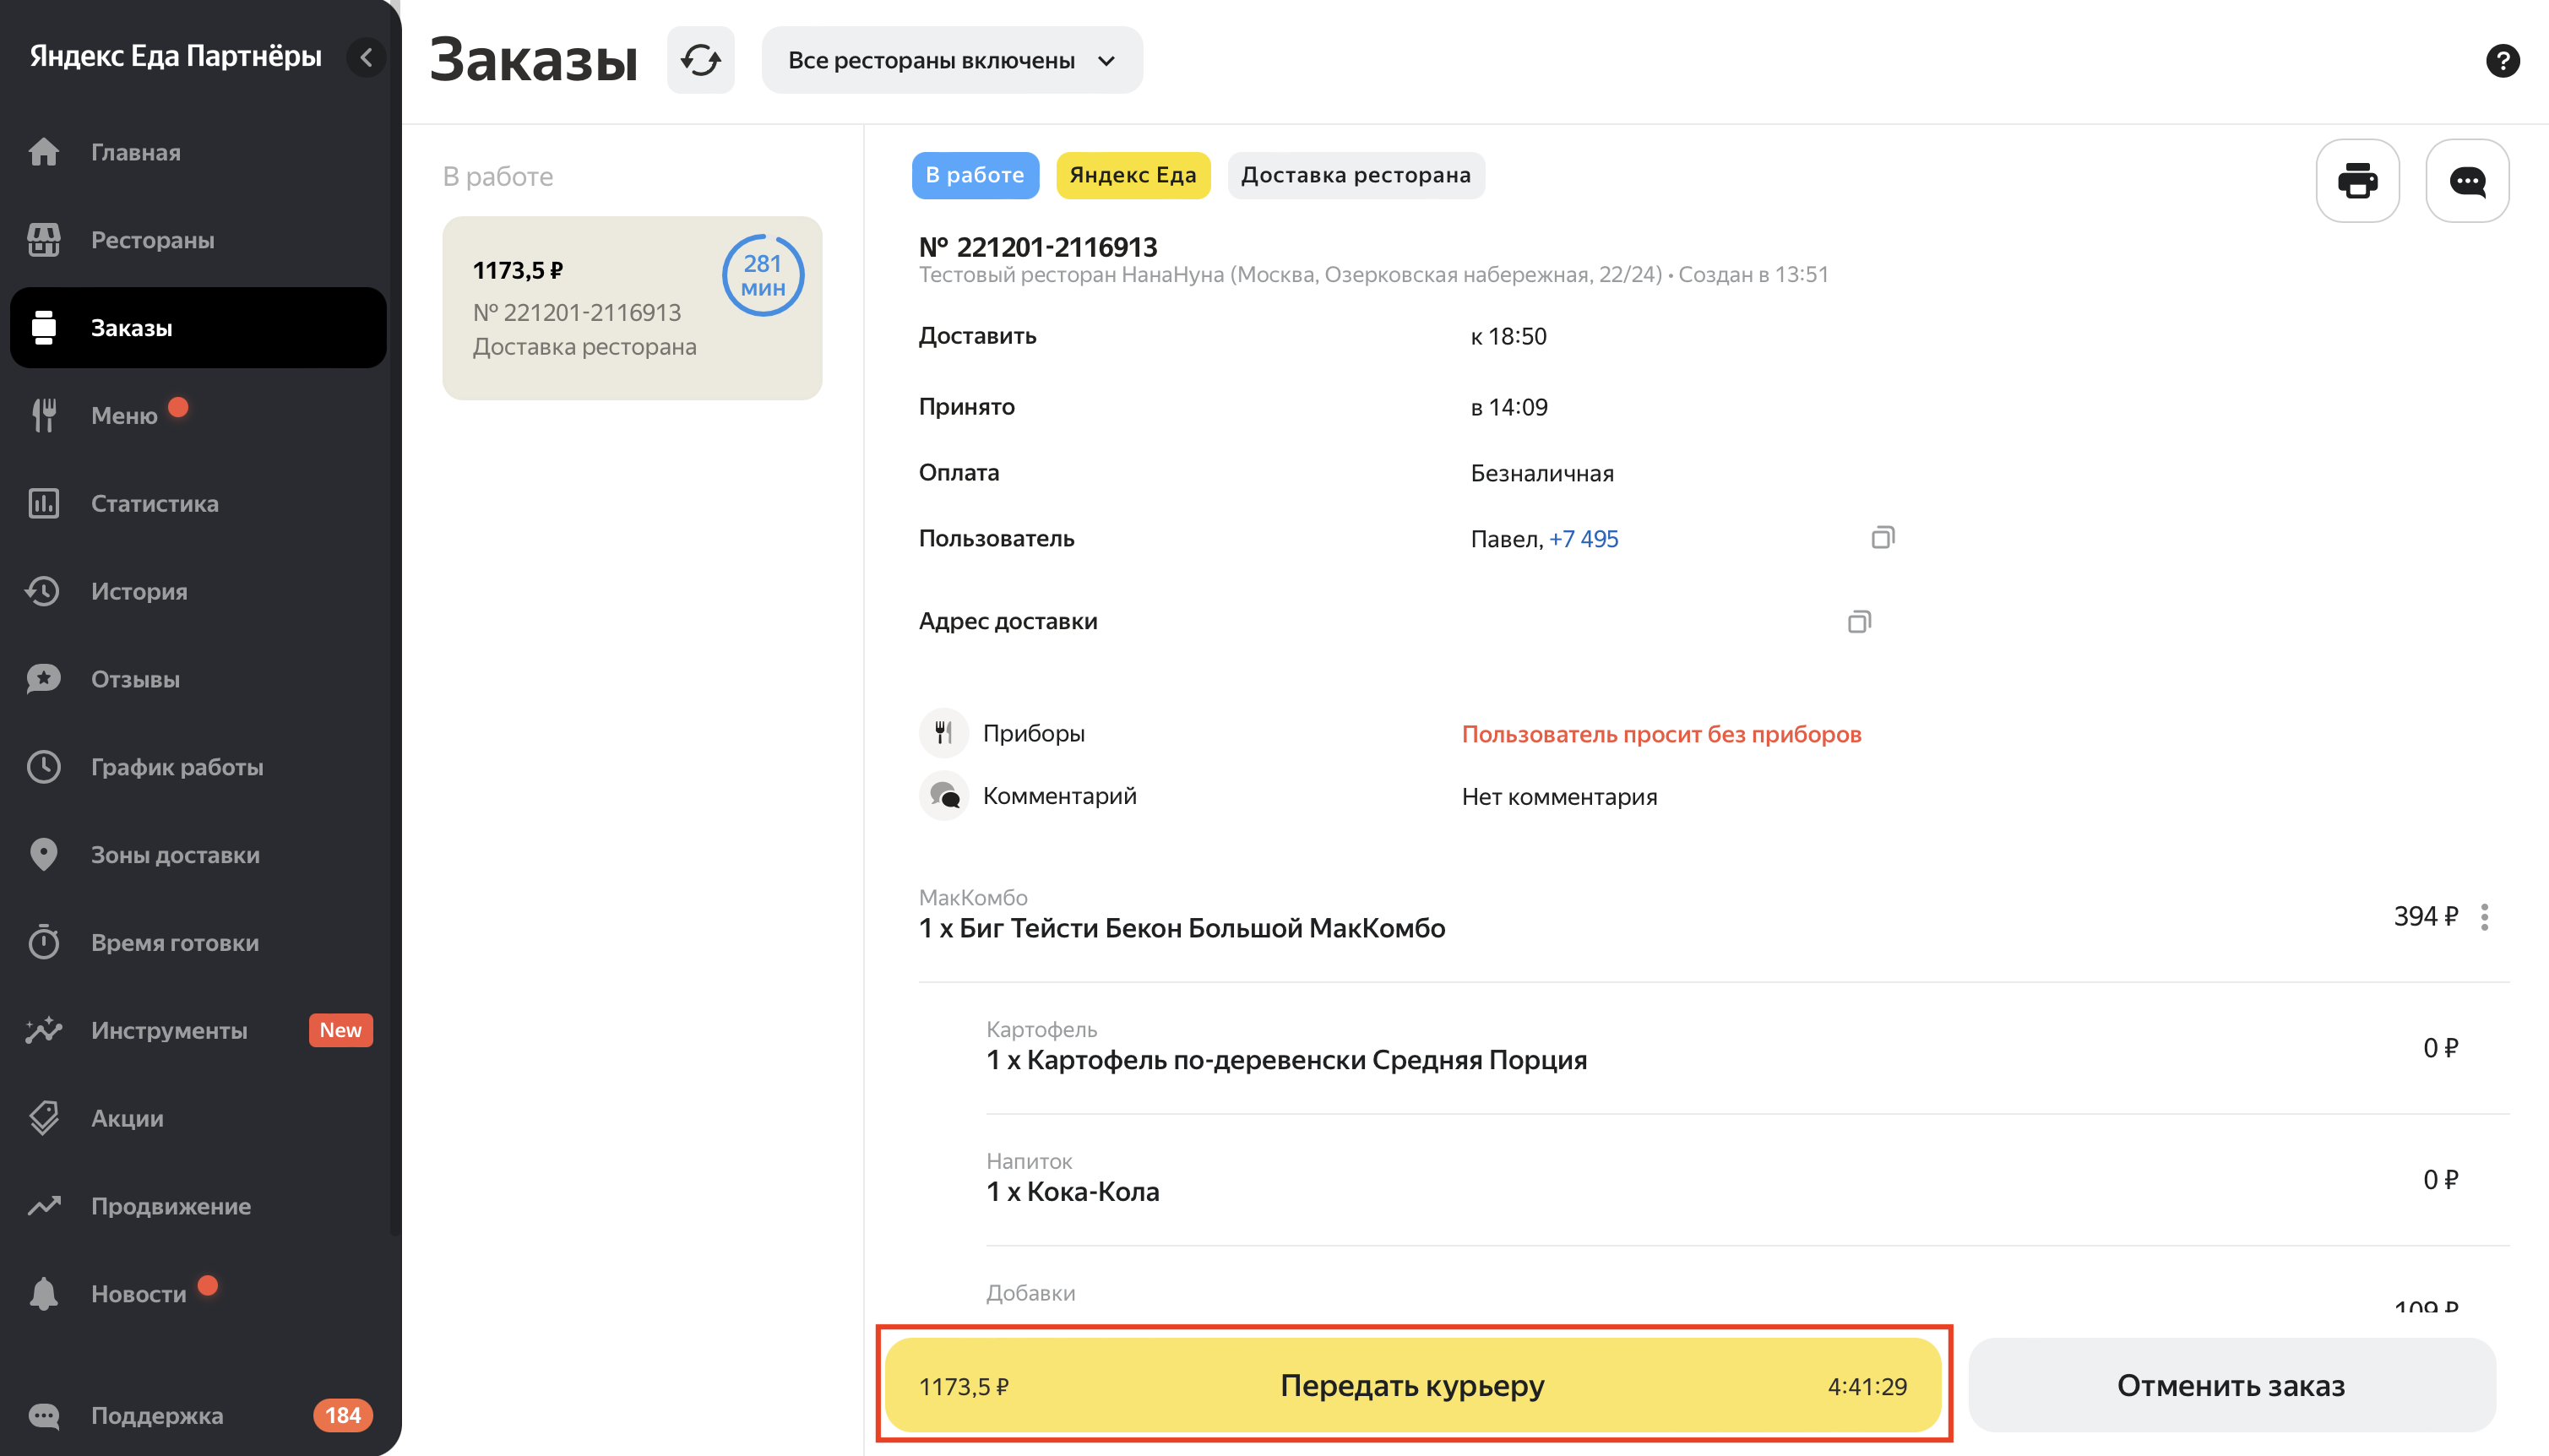Open the 'Все рестораны включены' dropdown

tap(951, 60)
